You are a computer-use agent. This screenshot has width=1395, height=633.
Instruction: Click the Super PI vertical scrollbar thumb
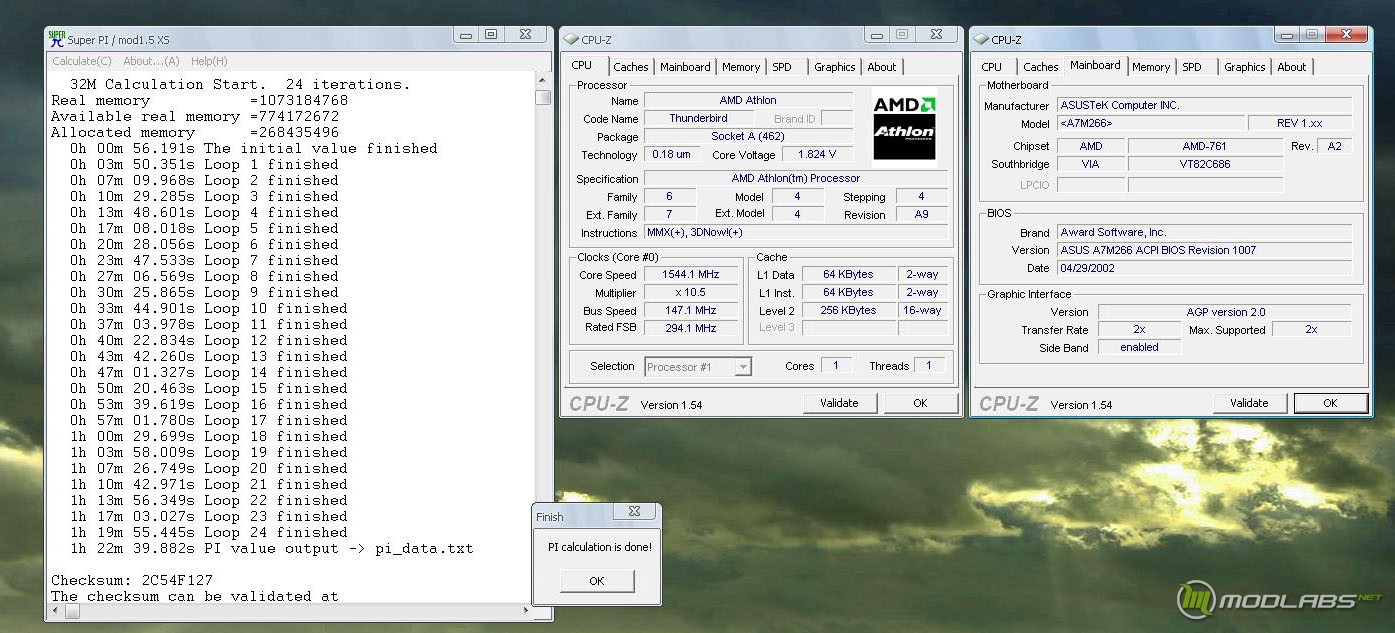point(543,97)
